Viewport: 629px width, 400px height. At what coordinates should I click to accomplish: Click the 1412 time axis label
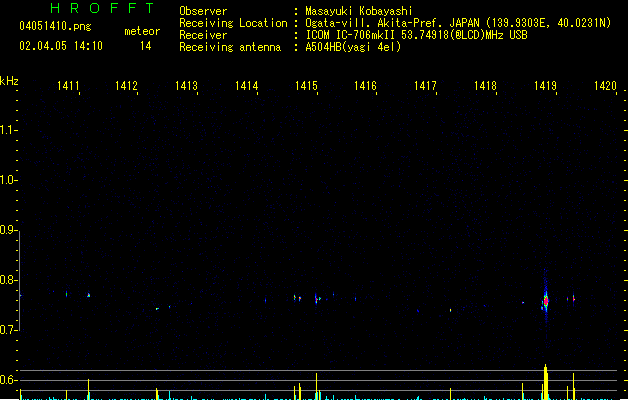point(126,86)
